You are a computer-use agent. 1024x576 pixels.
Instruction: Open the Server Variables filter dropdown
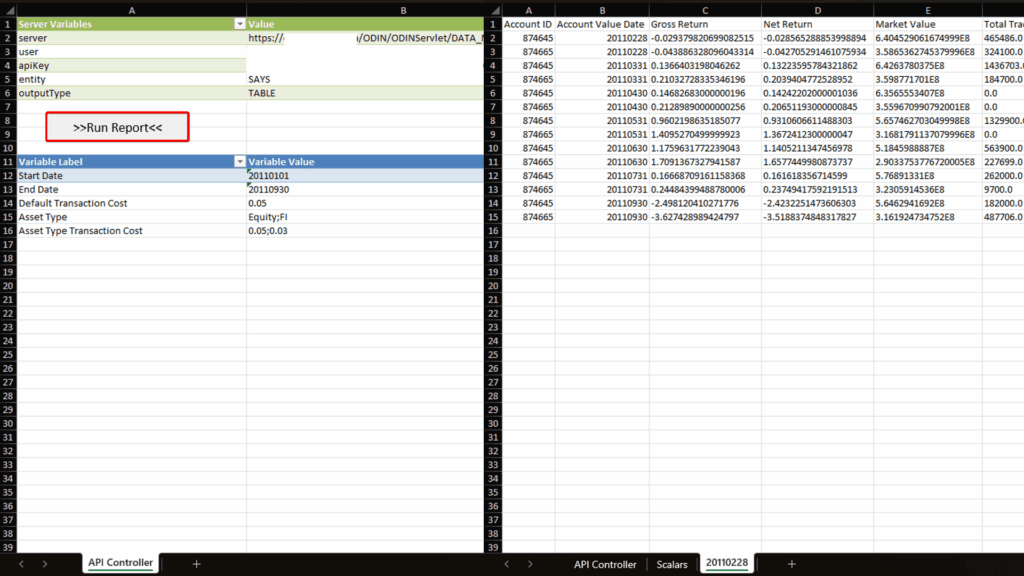(239, 23)
